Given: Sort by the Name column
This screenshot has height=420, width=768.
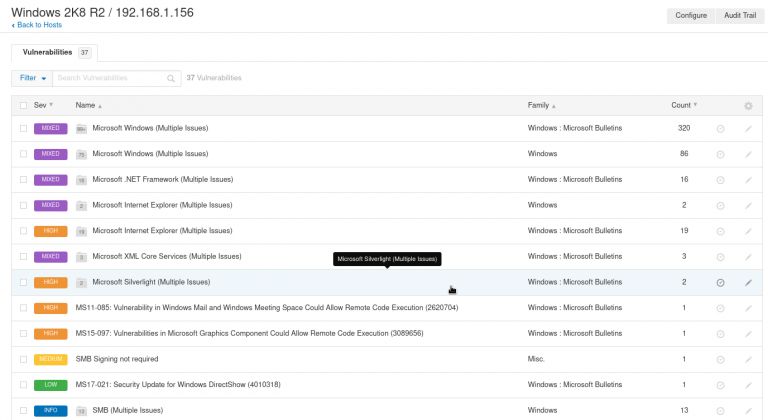Looking at the screenshot, I should (x=89, y=105).
